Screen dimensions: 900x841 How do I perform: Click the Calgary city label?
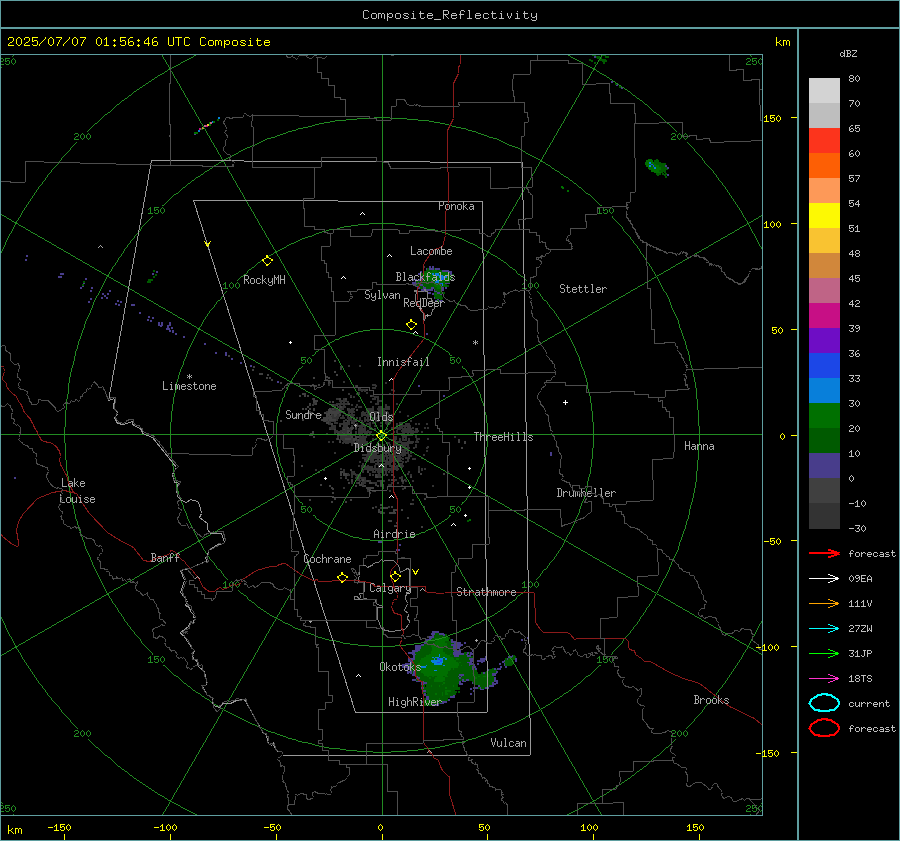390,588
